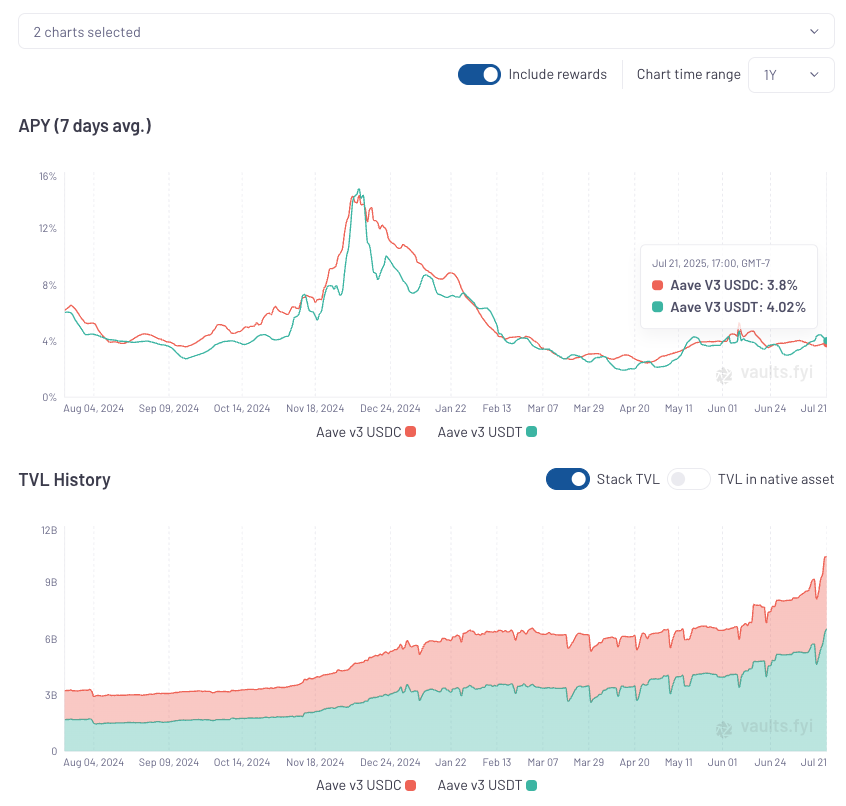
Task: Click the red Aave v3 USDC swatch under TVL chart
Action: point(411,785)
